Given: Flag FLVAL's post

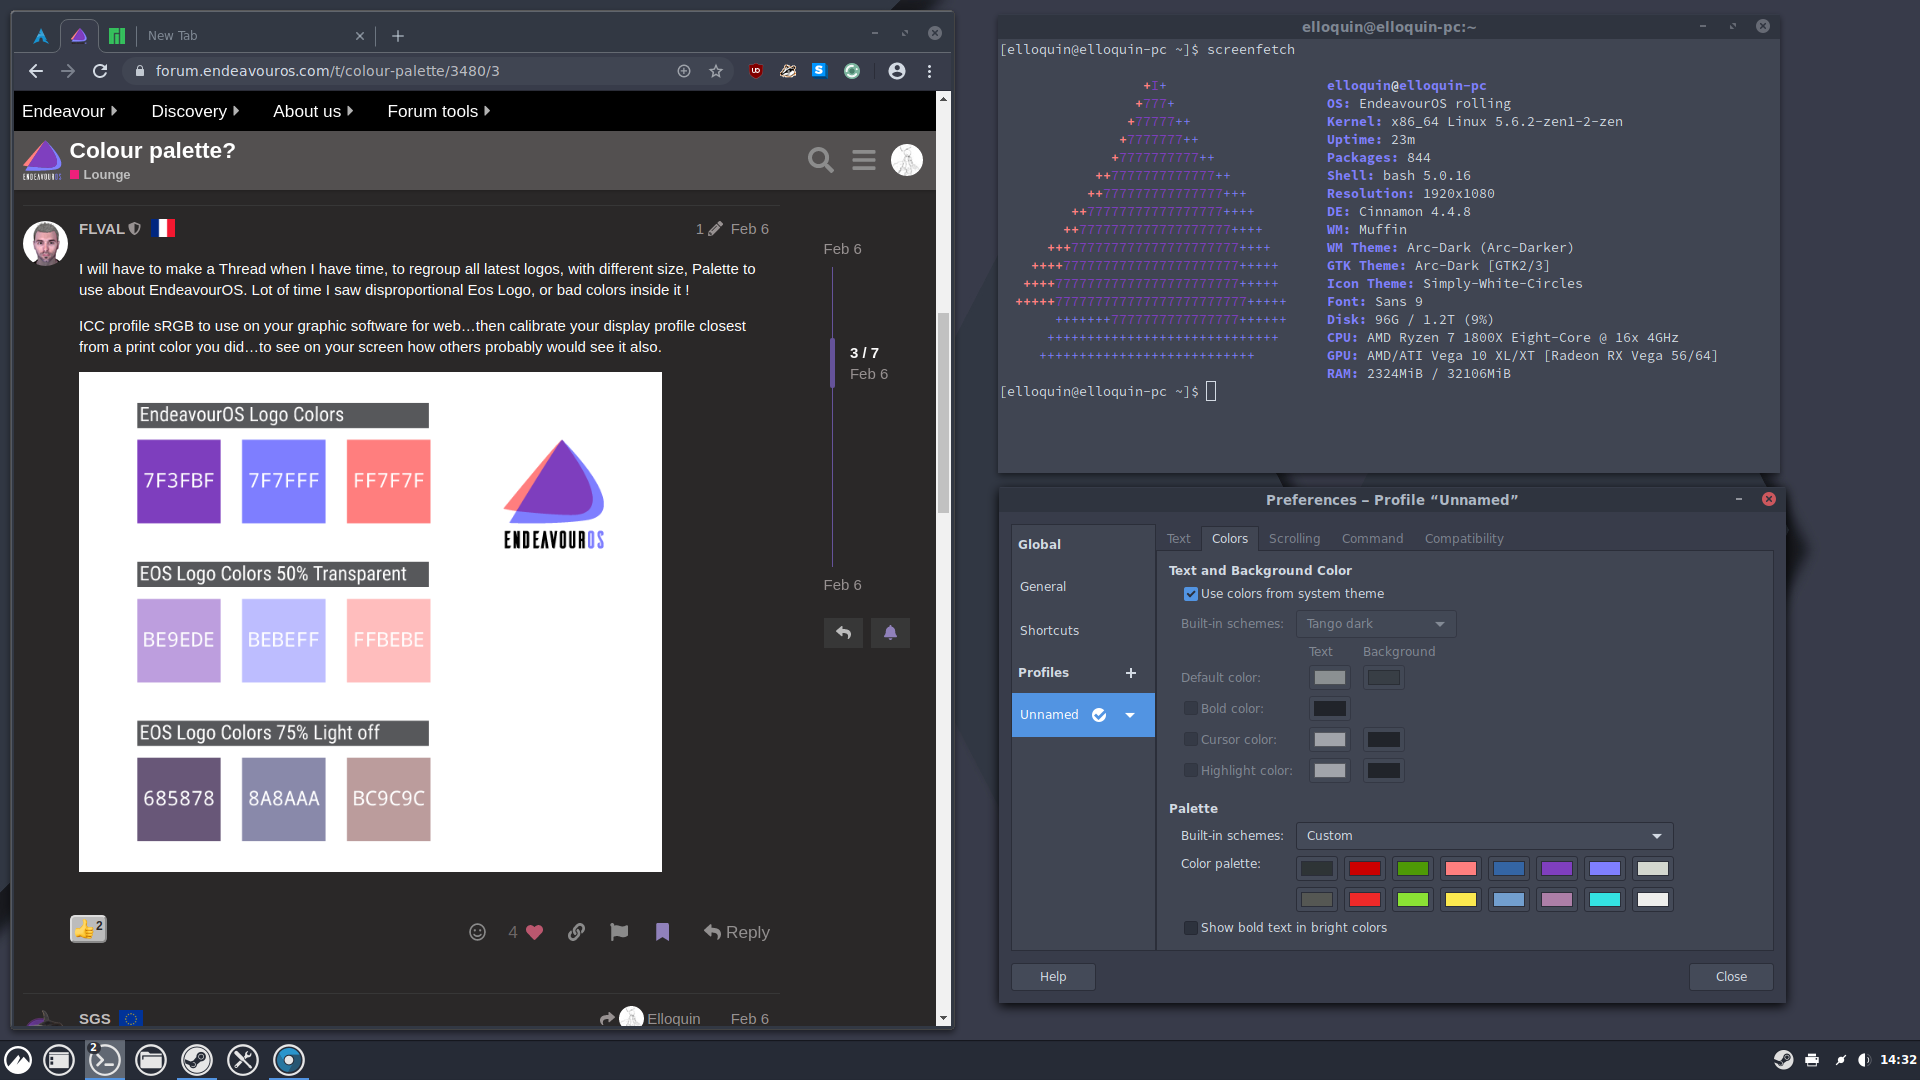Looking at the screenshot, I should click(x=619, y=932).
